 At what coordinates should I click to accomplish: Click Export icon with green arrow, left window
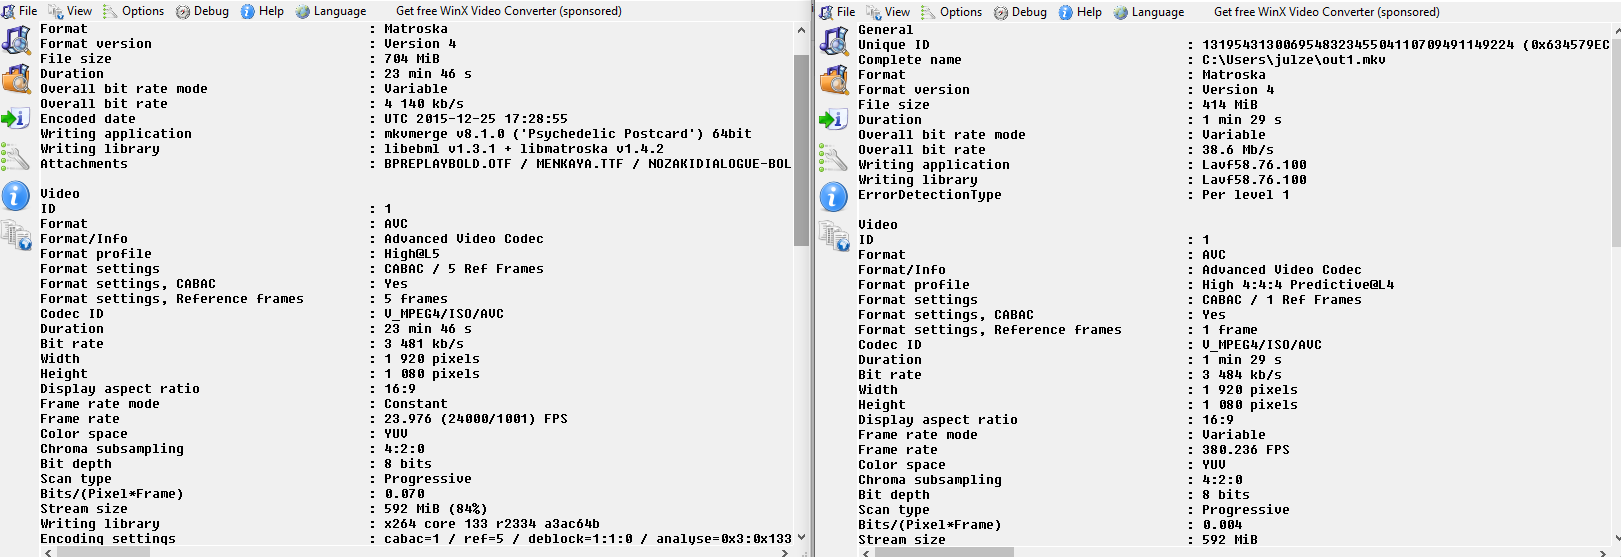pyautogui.click(x=16, y=119)
